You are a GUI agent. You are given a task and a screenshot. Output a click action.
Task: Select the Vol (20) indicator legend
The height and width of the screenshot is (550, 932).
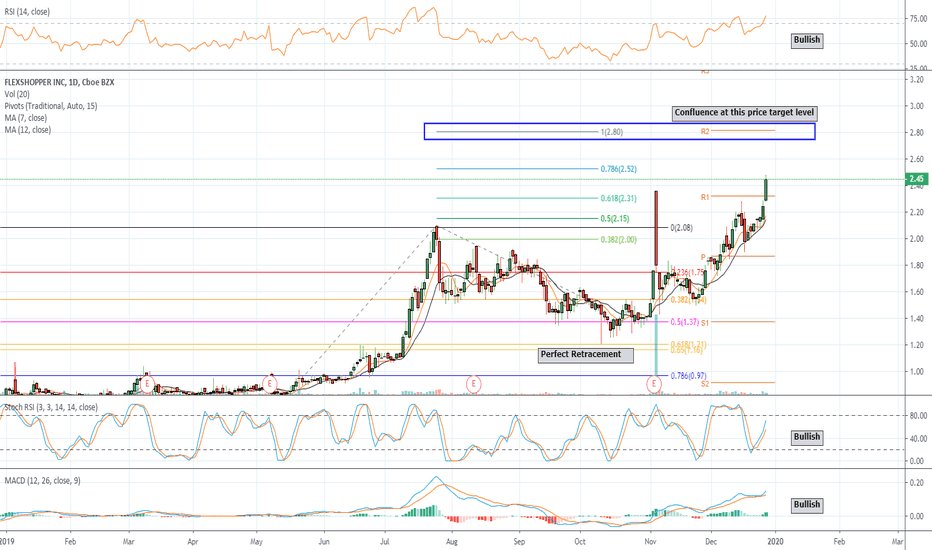coord(17,94)
